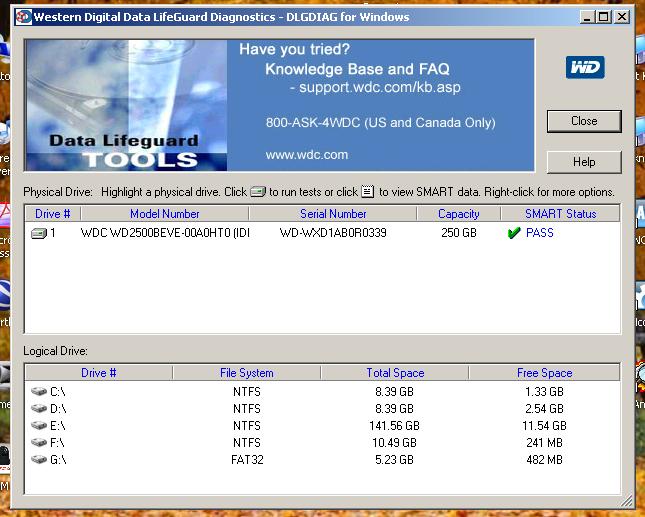The image size is (645, 517).
Task: Click the 10.49 GB total space value
Action: coord(394,443)
